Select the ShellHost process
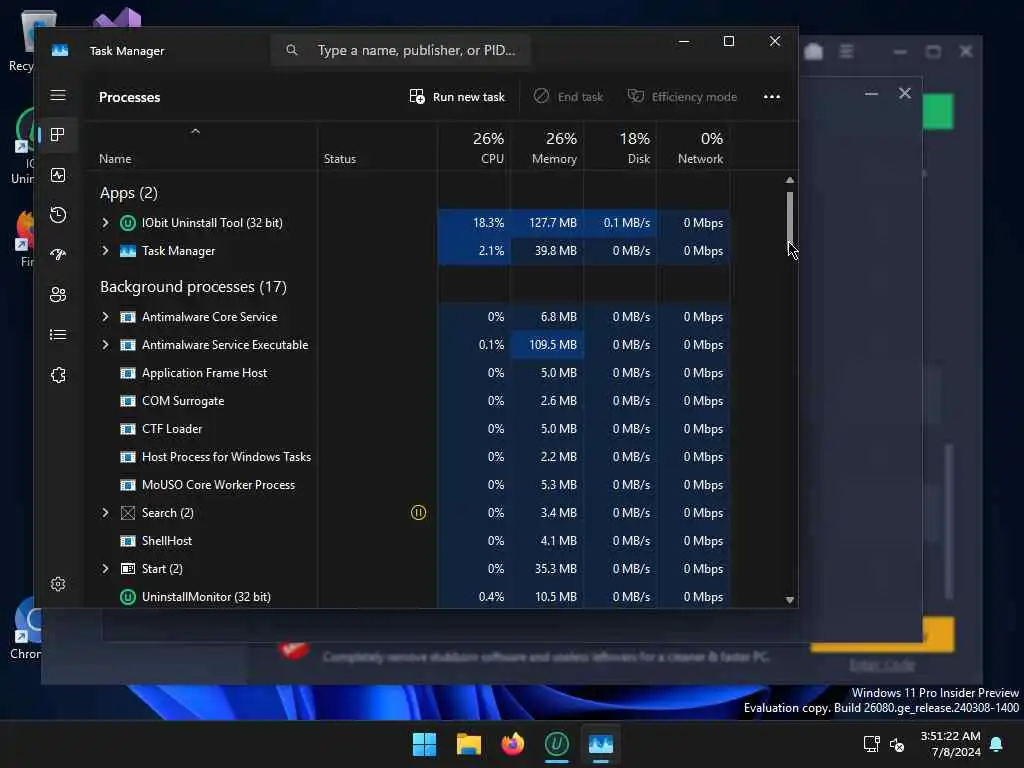 [410, 541]
